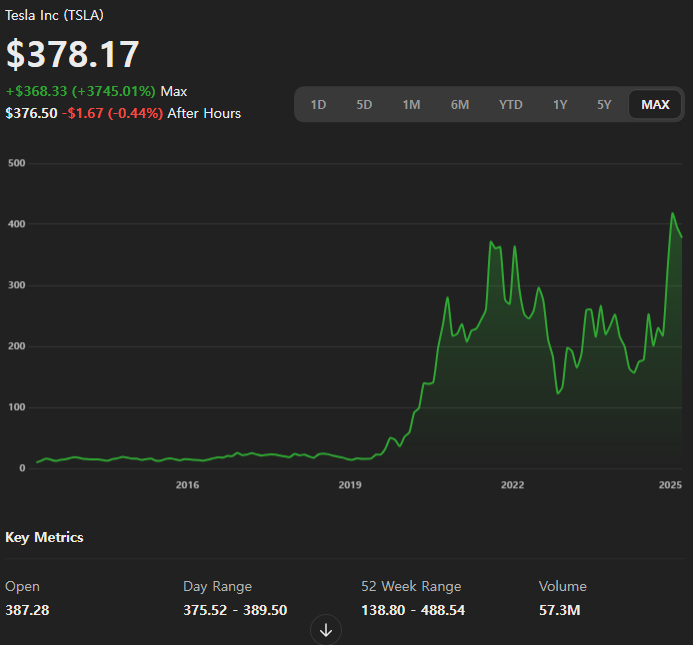This screenshot has height=645, width=693.
Task: Click the $378.17 current price
Action: [x=73, y=54]
